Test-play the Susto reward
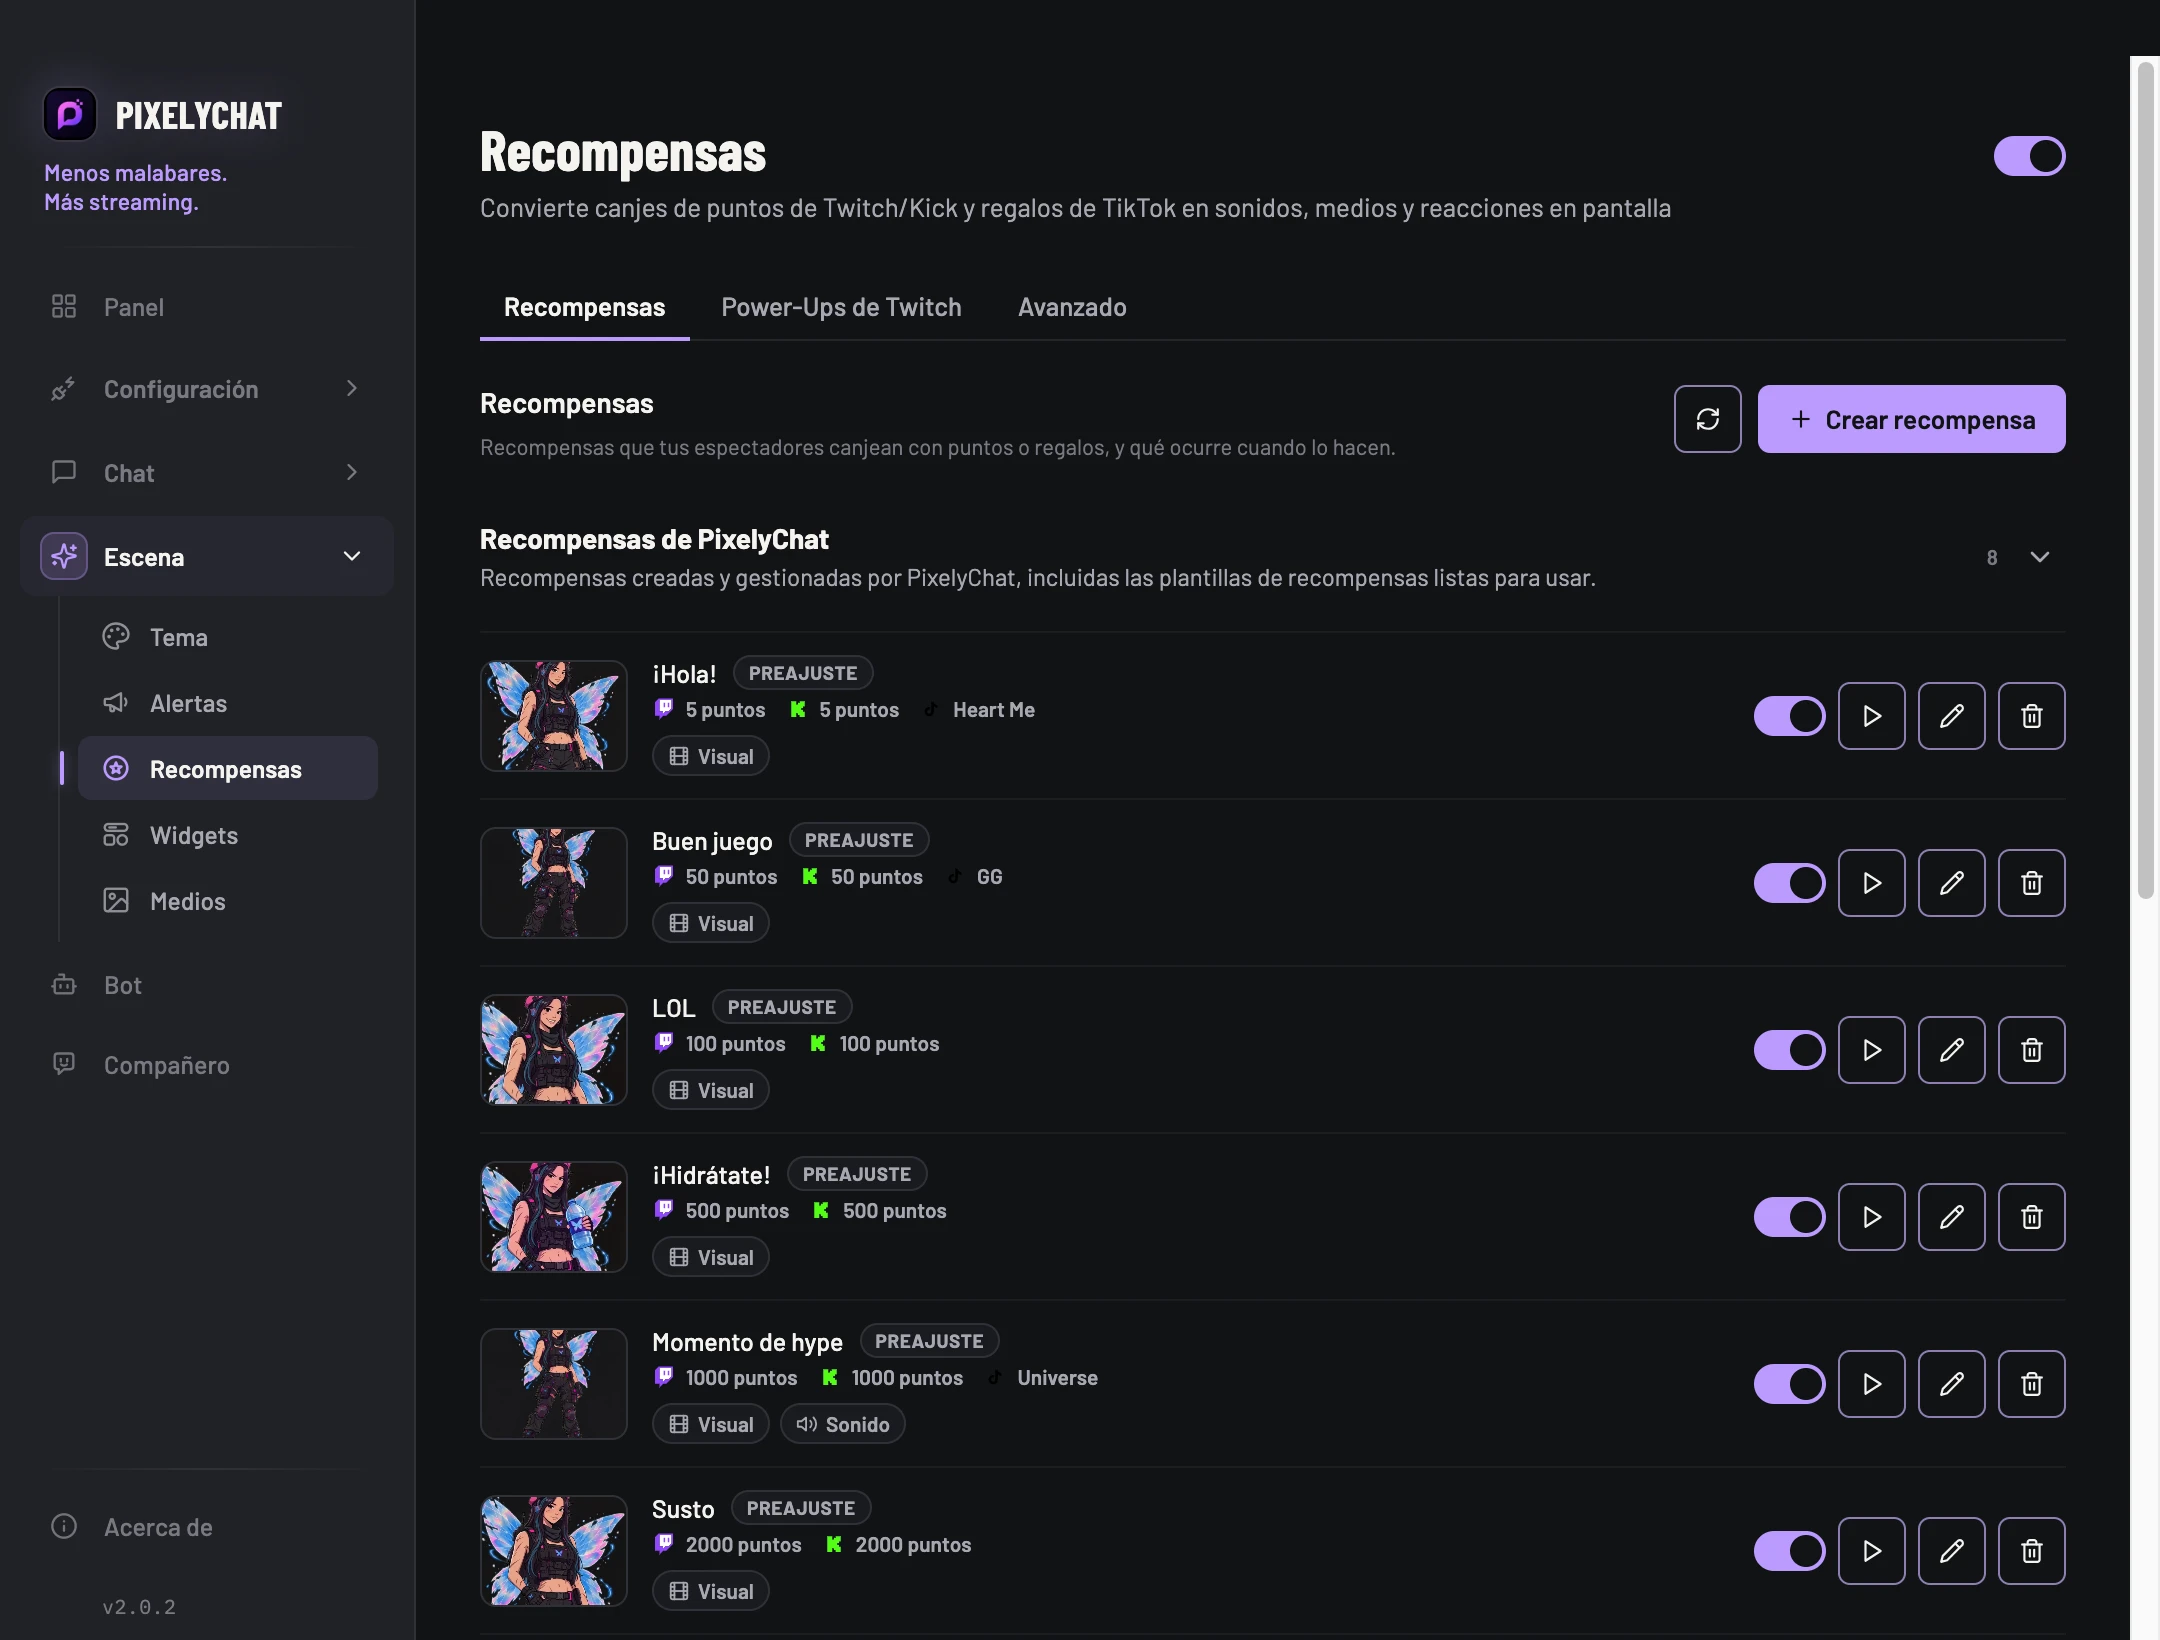Image resolution: width=2160 pixels, height=1640 pixels. tap(1871, 1551)
